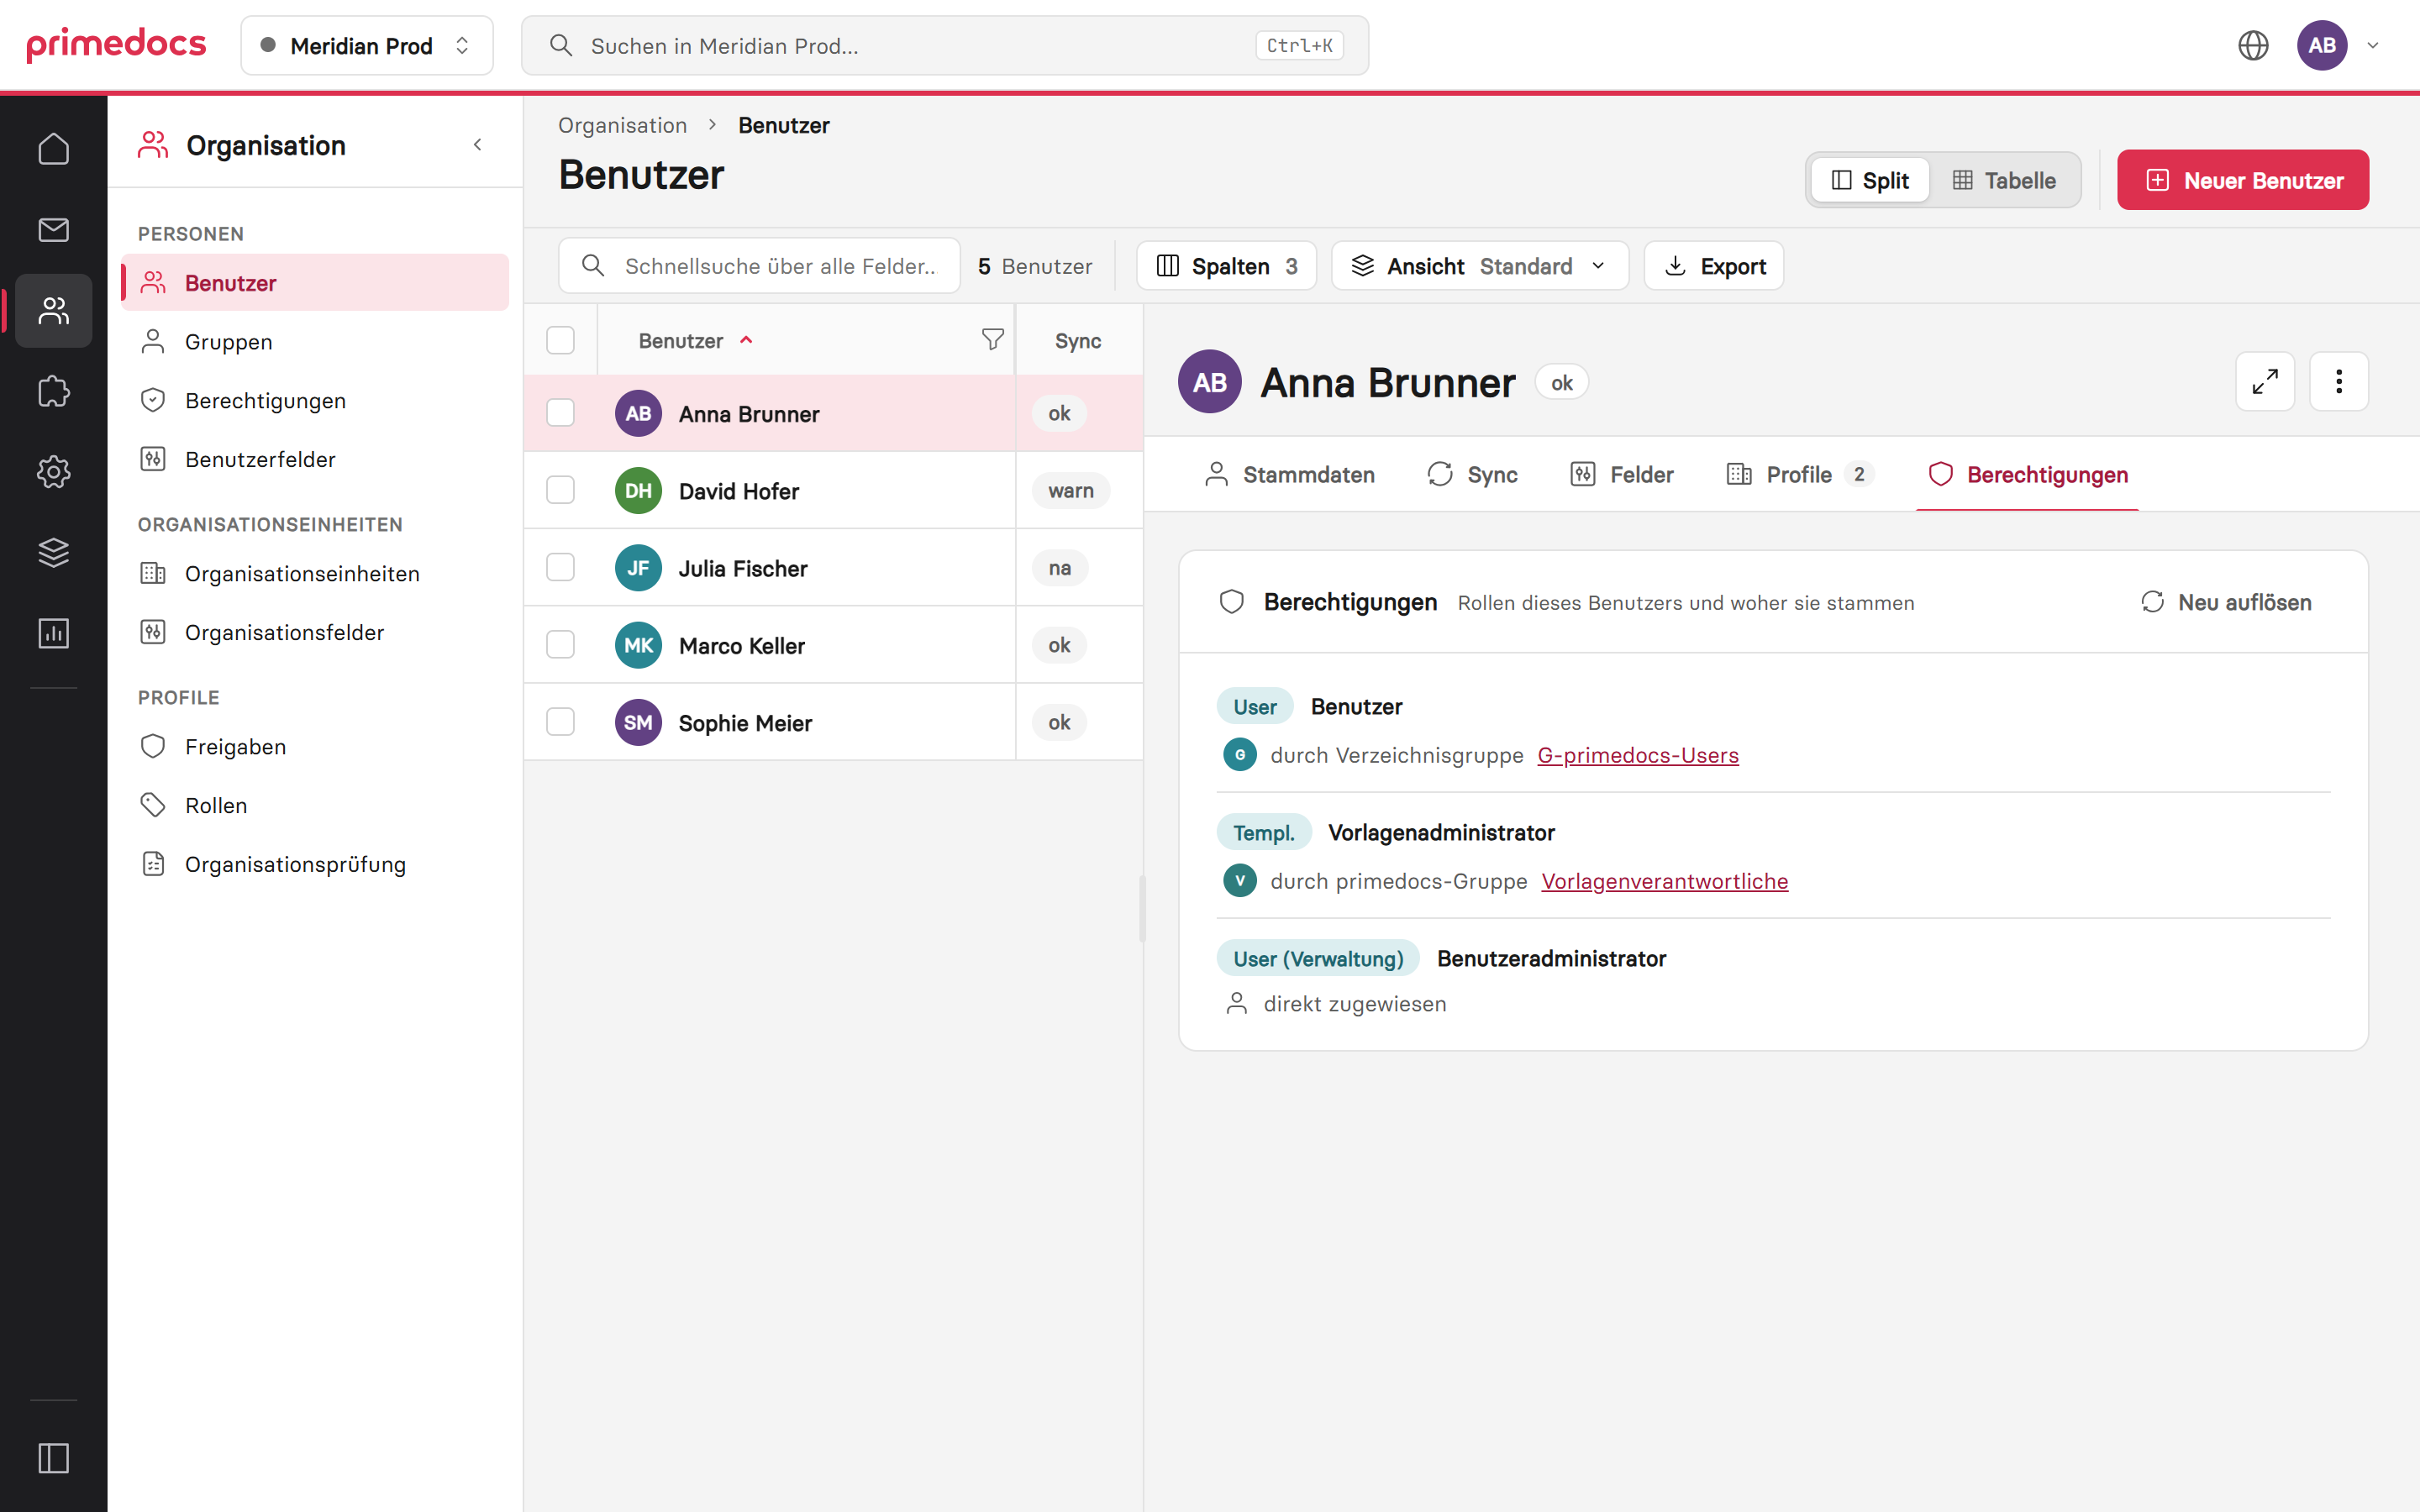Open Rollen in the sidebar
2420x1512 pixels.
tap(315, 805)
